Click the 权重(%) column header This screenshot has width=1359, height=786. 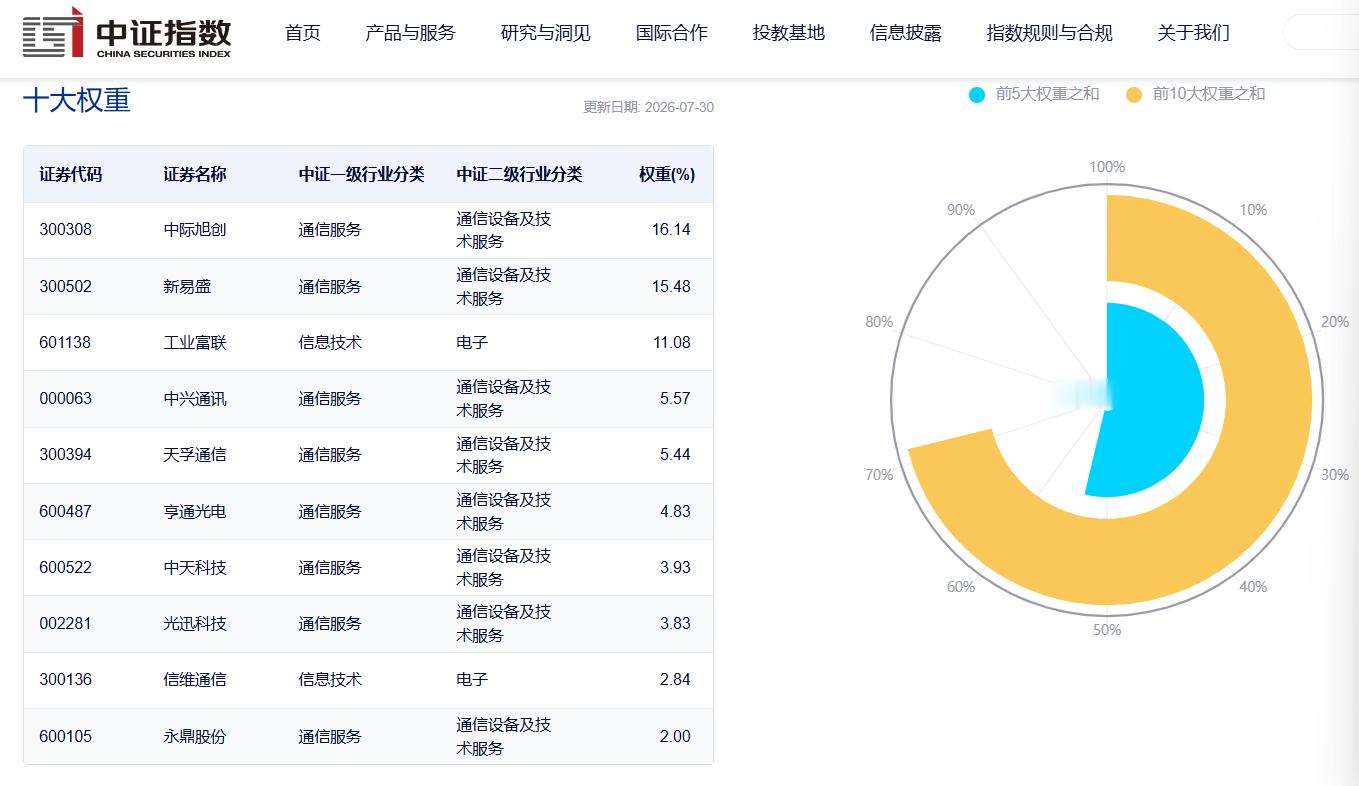coord(667,174)
